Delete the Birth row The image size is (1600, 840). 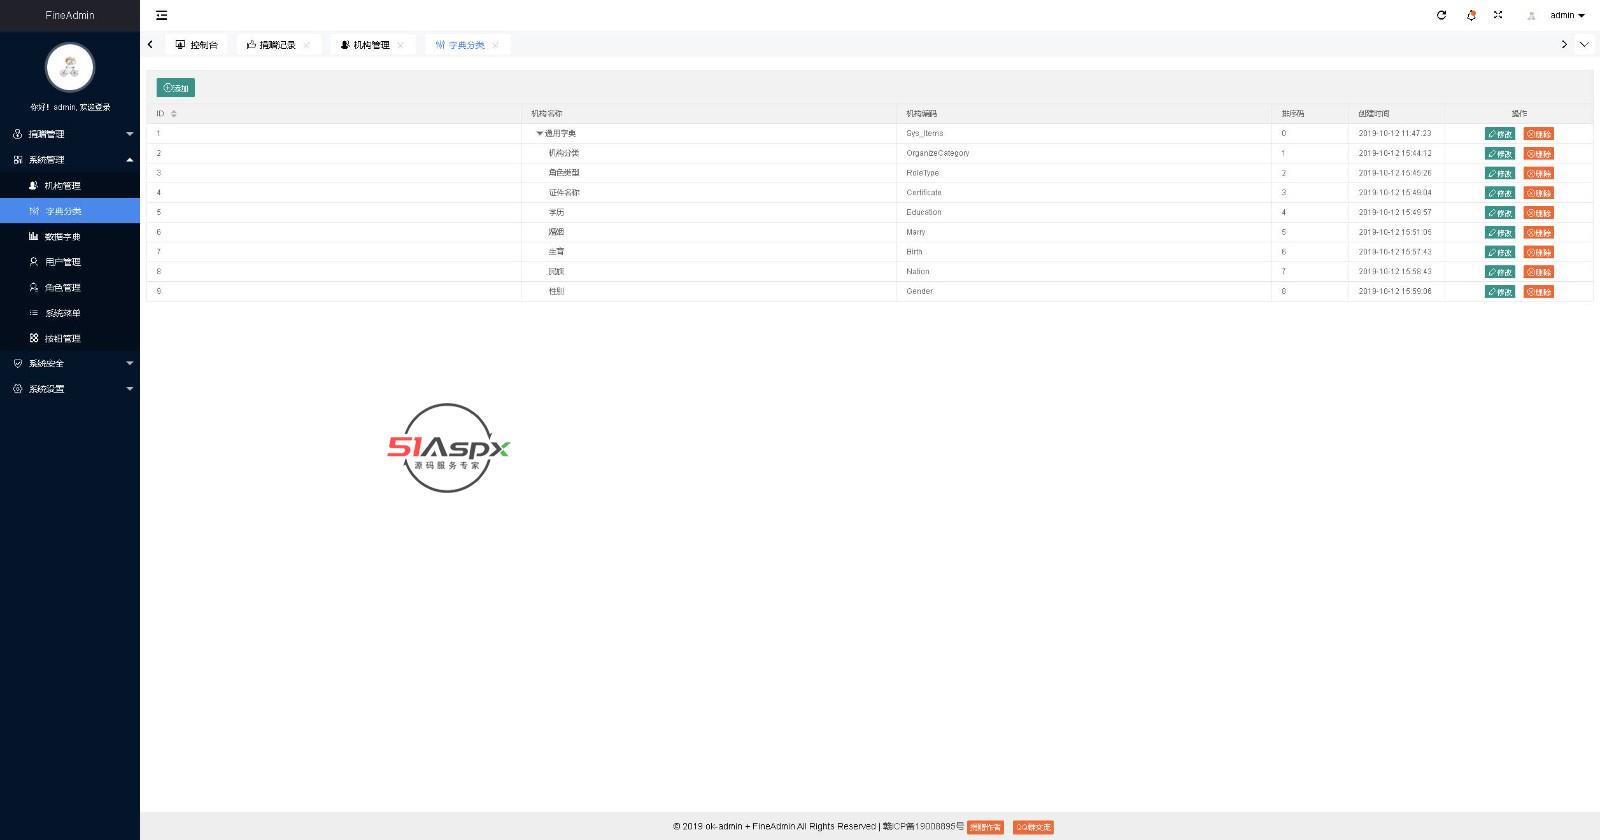coord(1539,252)
